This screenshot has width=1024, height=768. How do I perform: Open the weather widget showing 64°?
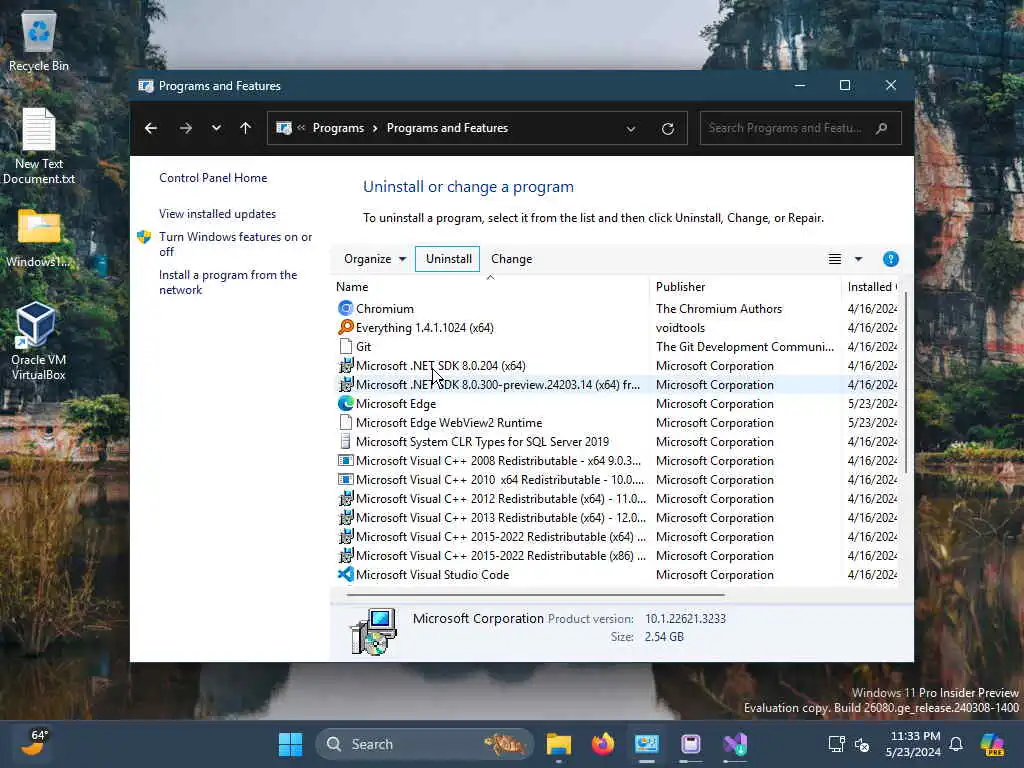pos(34,743)
